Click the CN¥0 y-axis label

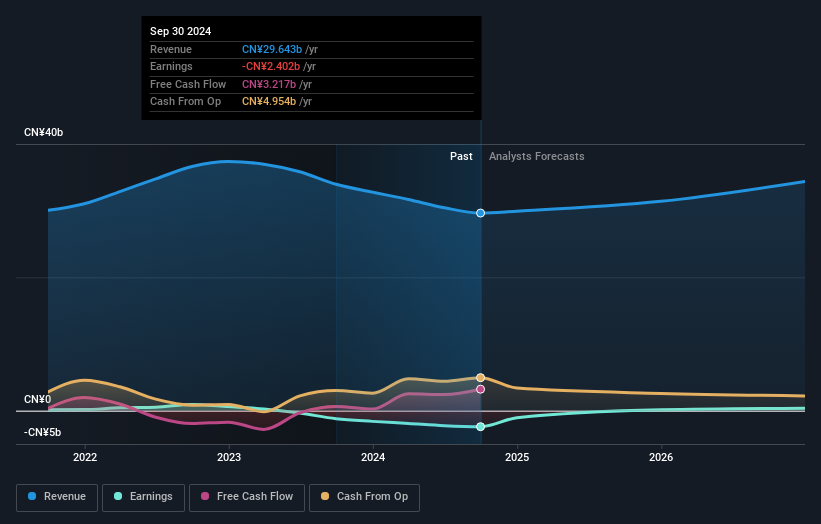[x=38, y=399]
